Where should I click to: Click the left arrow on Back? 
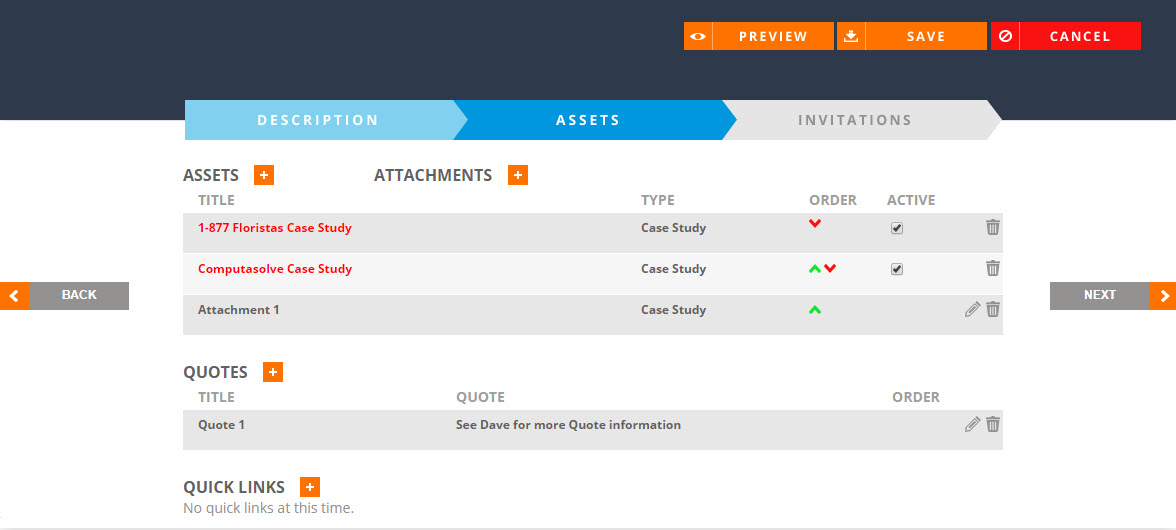14,295
